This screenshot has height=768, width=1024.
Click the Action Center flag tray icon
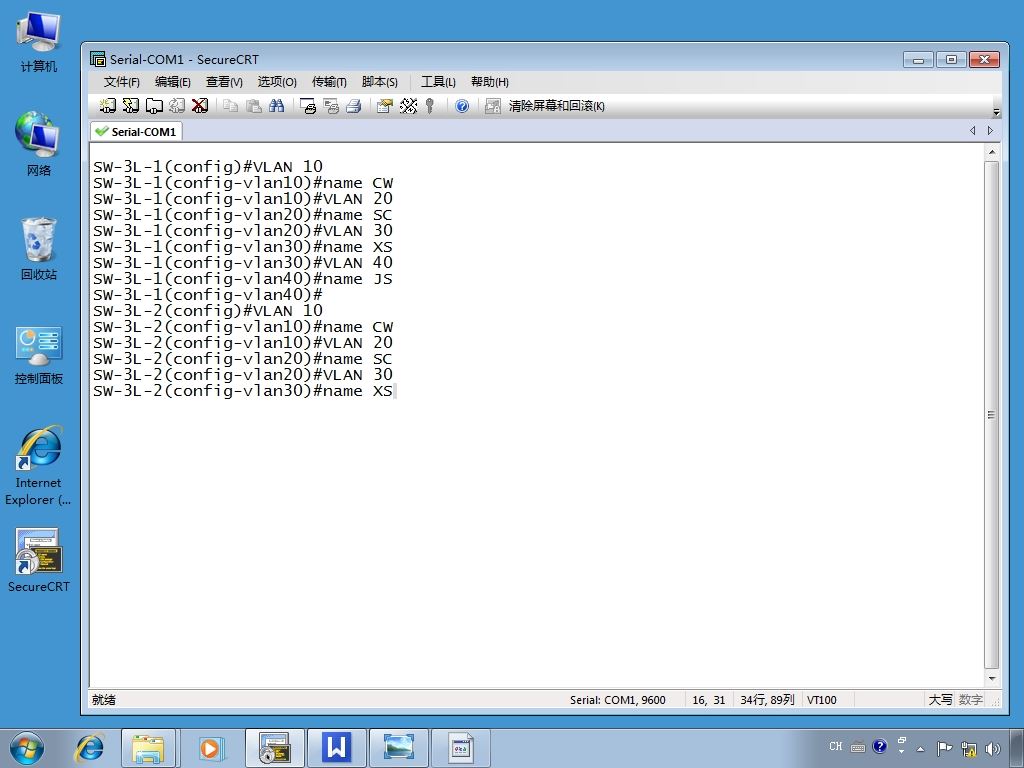point(944,748)
